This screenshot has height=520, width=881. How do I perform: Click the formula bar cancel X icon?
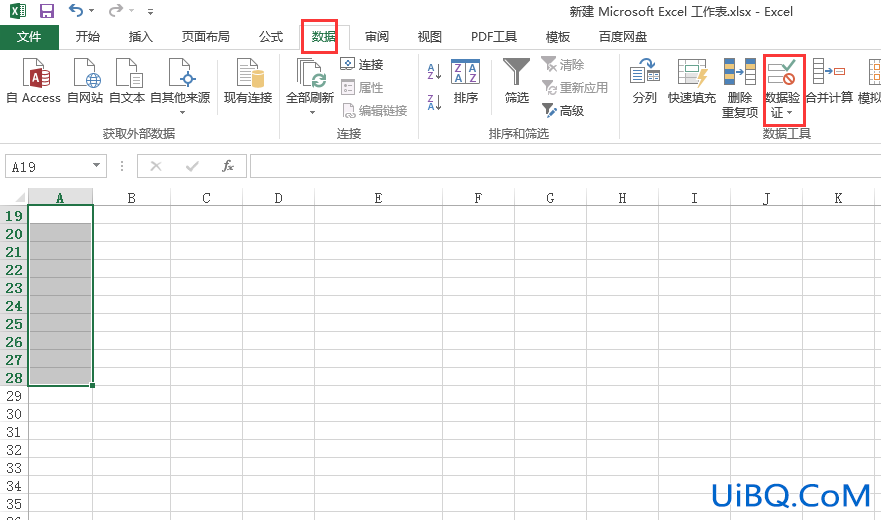(156, 166)
